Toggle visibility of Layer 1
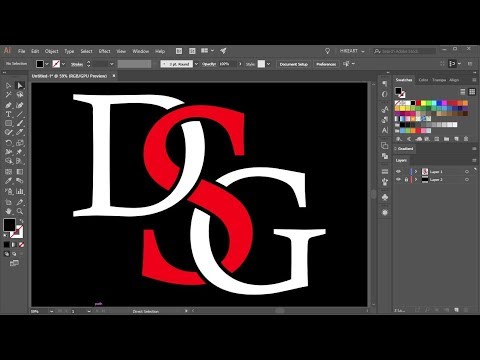The height and width of the screenshot is (360, 480). (398, 172)
